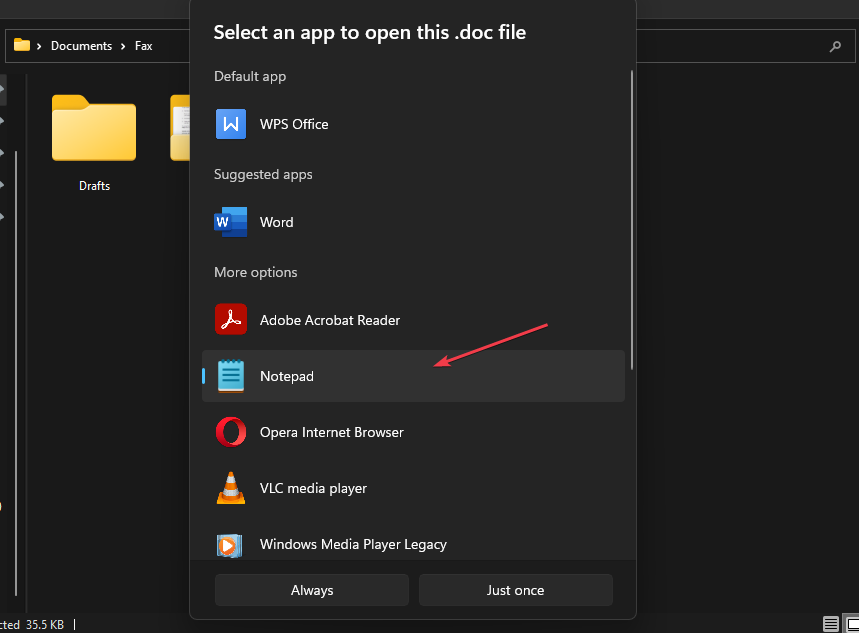Select the Windows Media Player Legacy icon
This screenshot has width=859, height=633.
(231, 545)
